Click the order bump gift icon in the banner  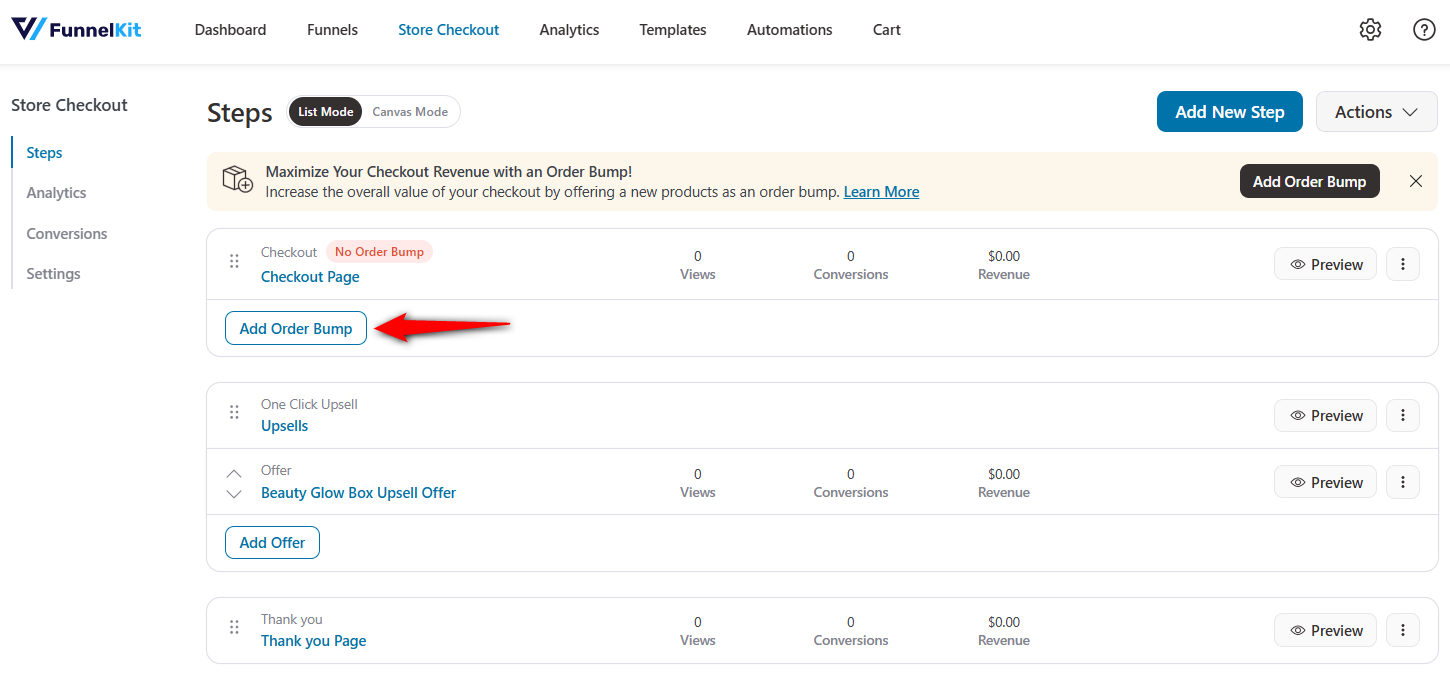tap(237, 180)
